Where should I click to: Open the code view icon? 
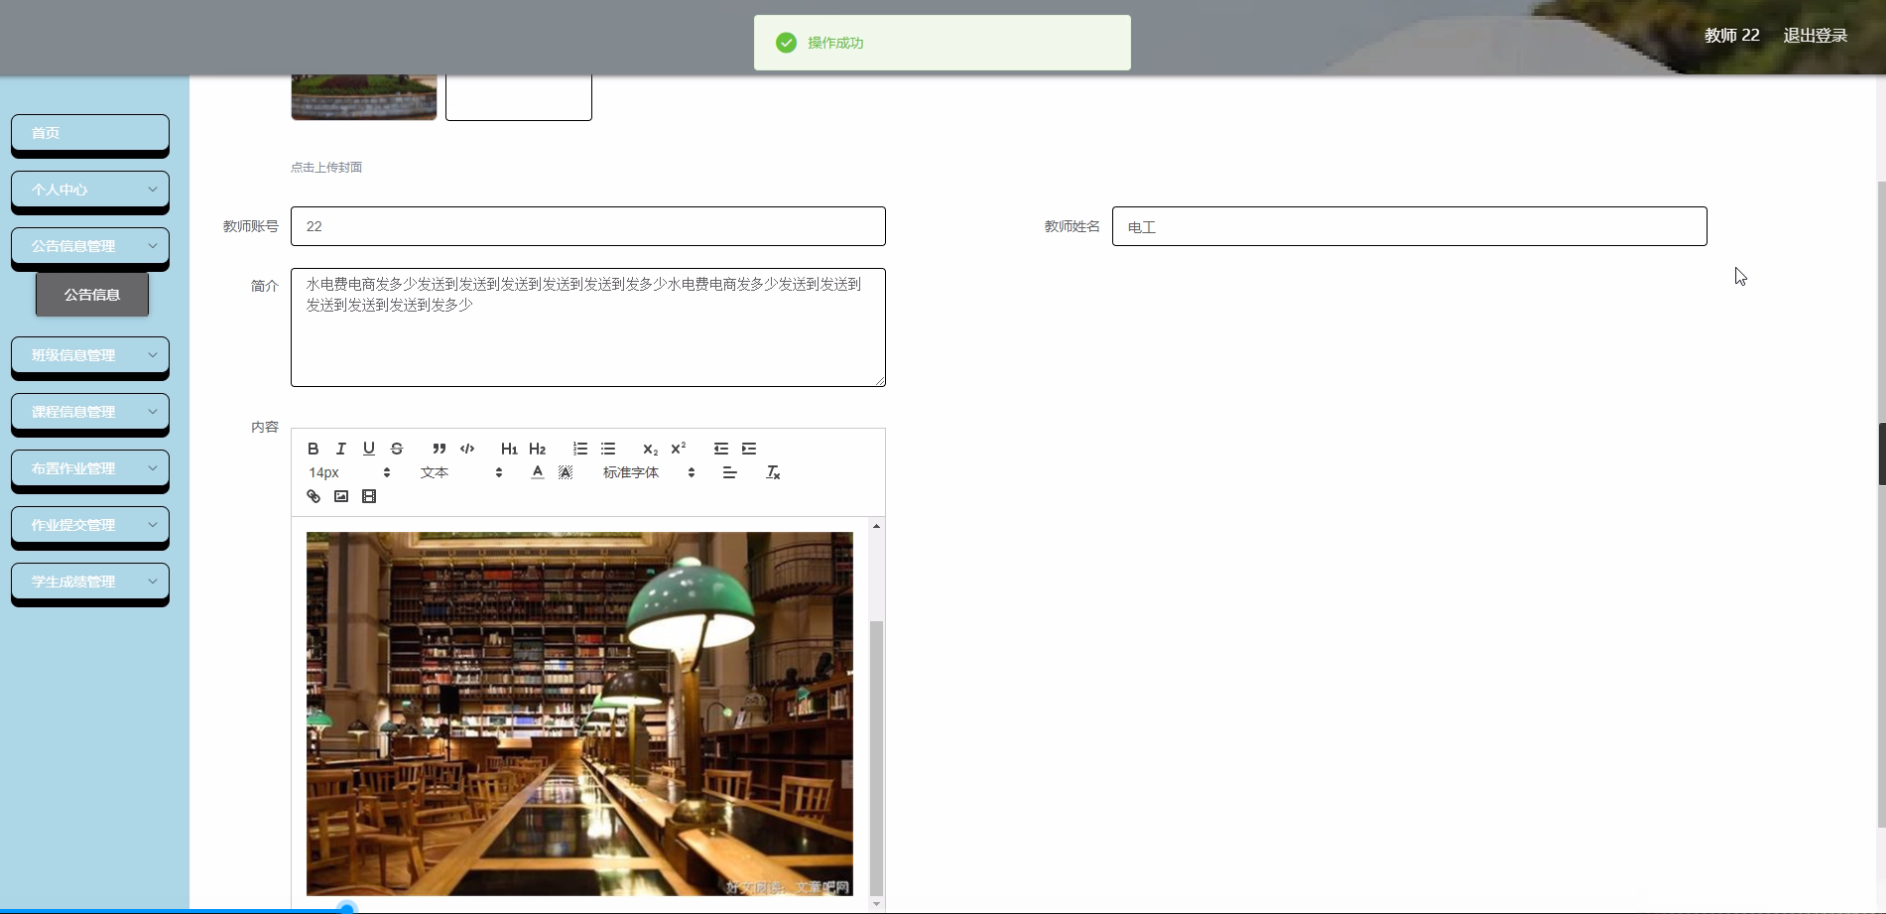(x=467, y=448)
